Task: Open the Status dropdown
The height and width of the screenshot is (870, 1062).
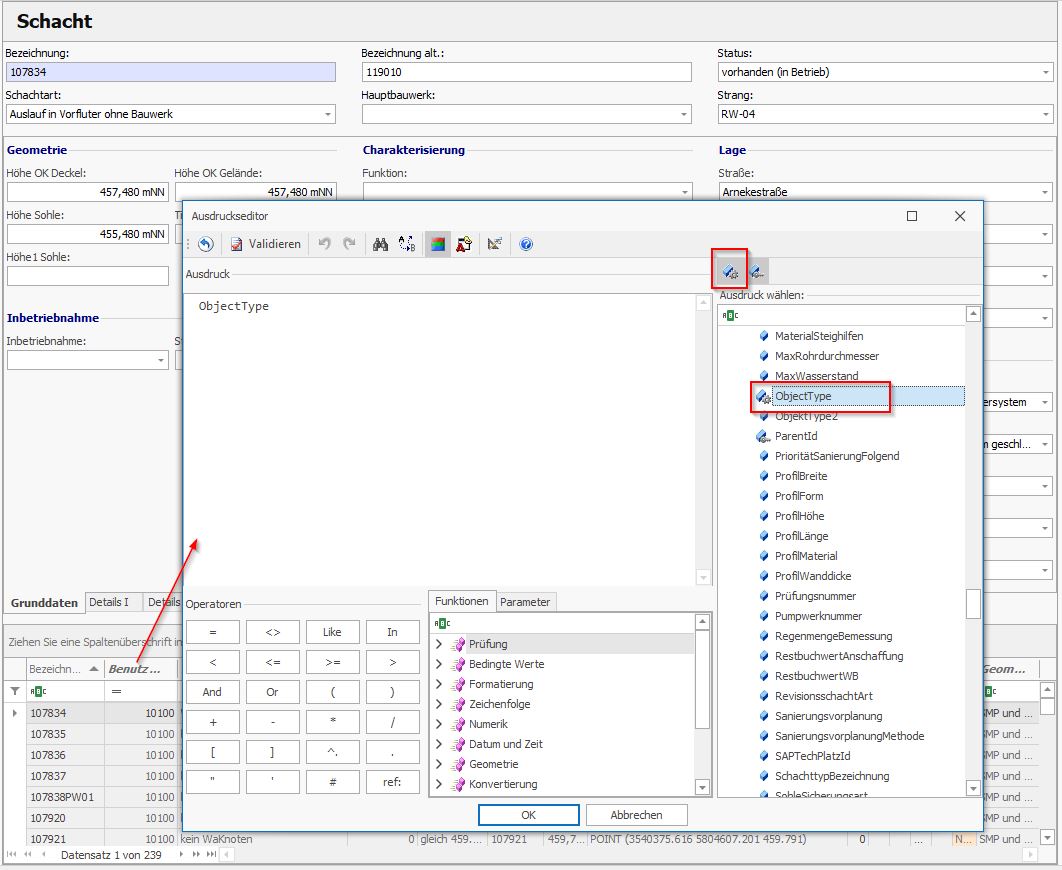Action: point(1046,72)
